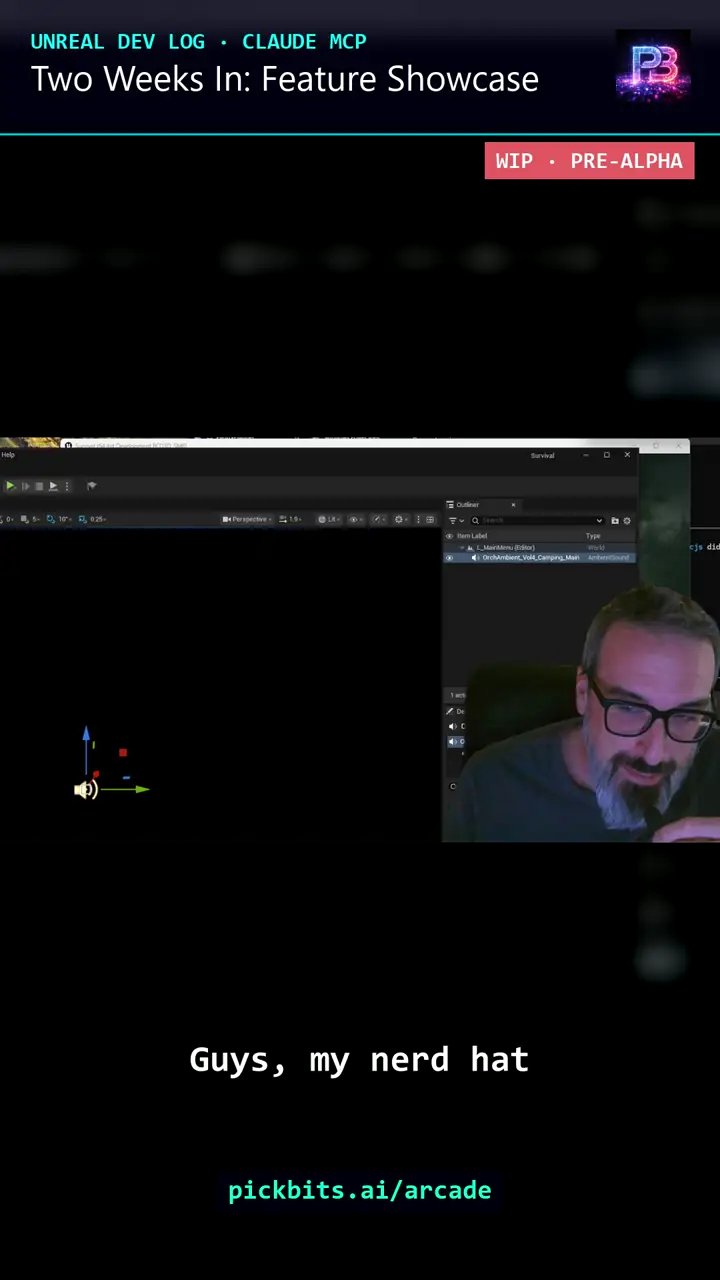720x1280 pixels.
Task: Open the viewport settings gear dropdown
Action: coord(399,519)
